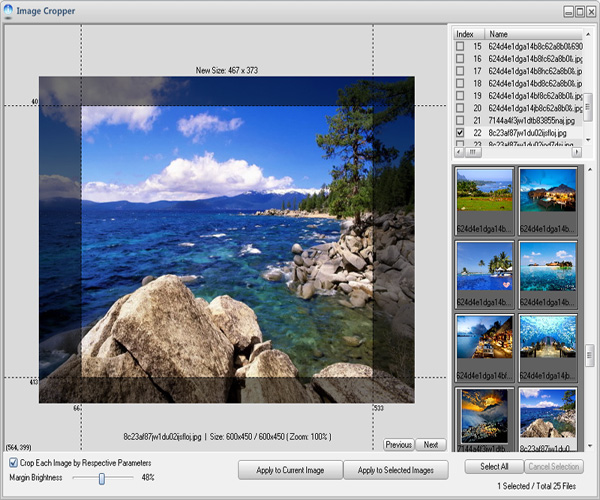Click the file list horizontal scroll-left arrow

click(x=459, y=152)
